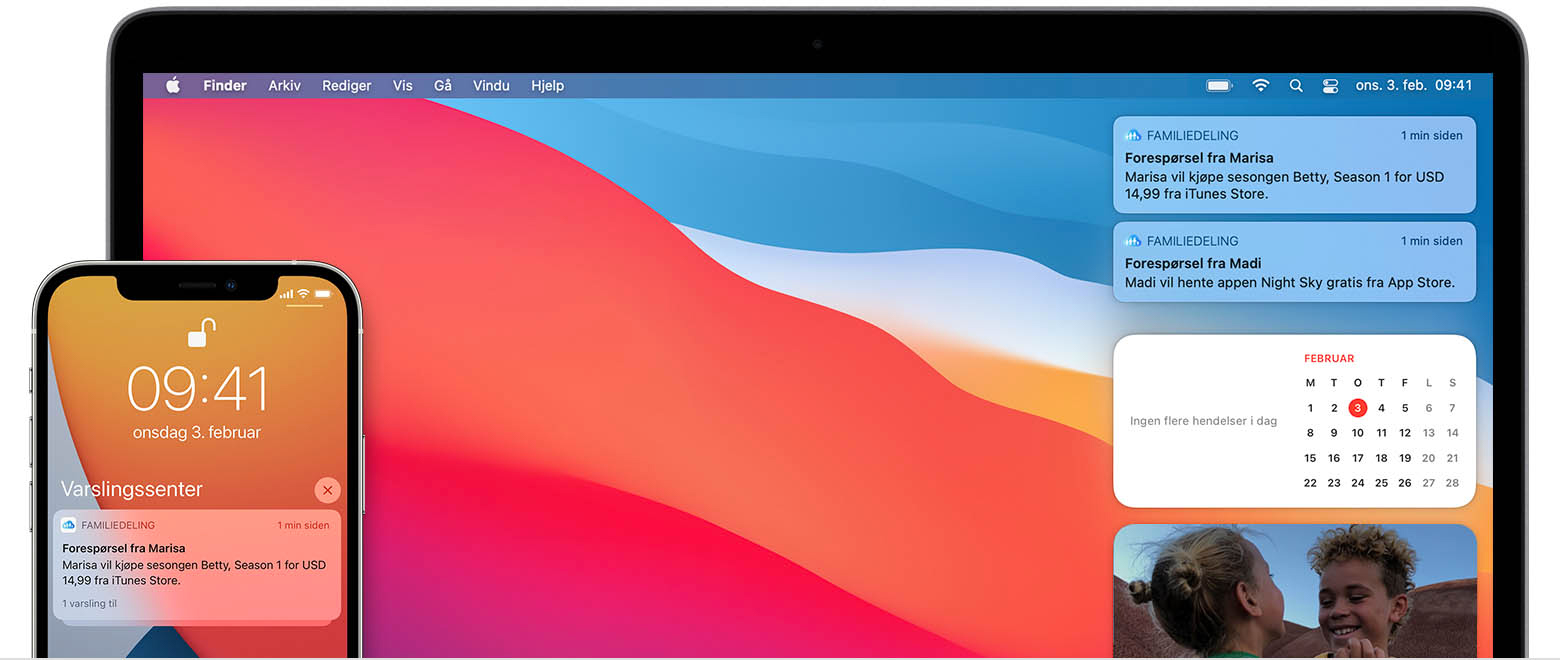Select highlighted date 3 in calendar widget
This screenshot has height=660, width=1560.
(x=1357, y=408)
